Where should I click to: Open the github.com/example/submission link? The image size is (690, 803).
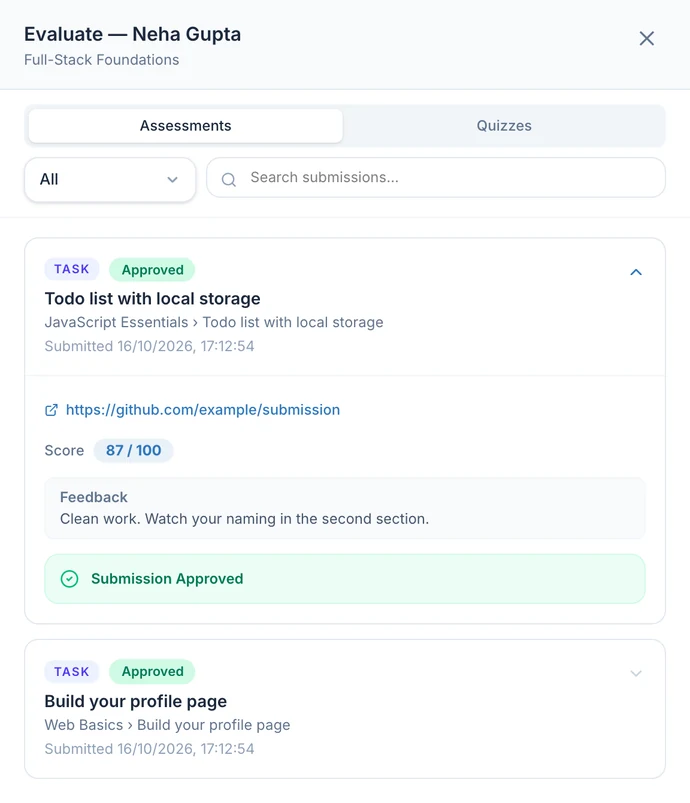[x=203, y=410]
